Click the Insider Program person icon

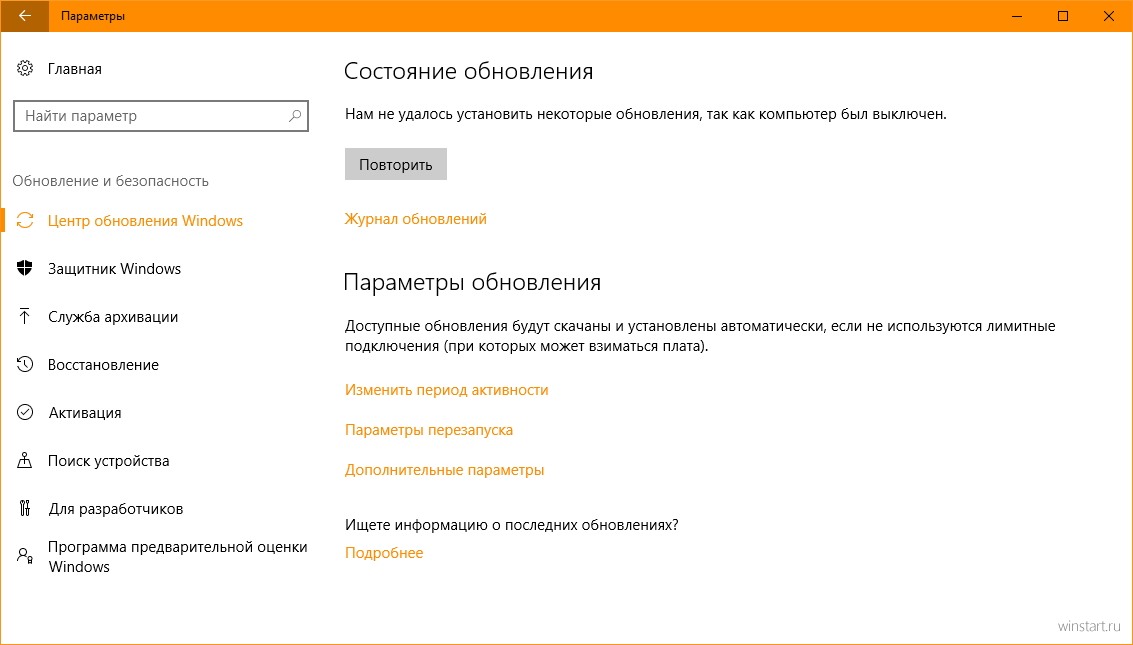(x=25, y=555)
